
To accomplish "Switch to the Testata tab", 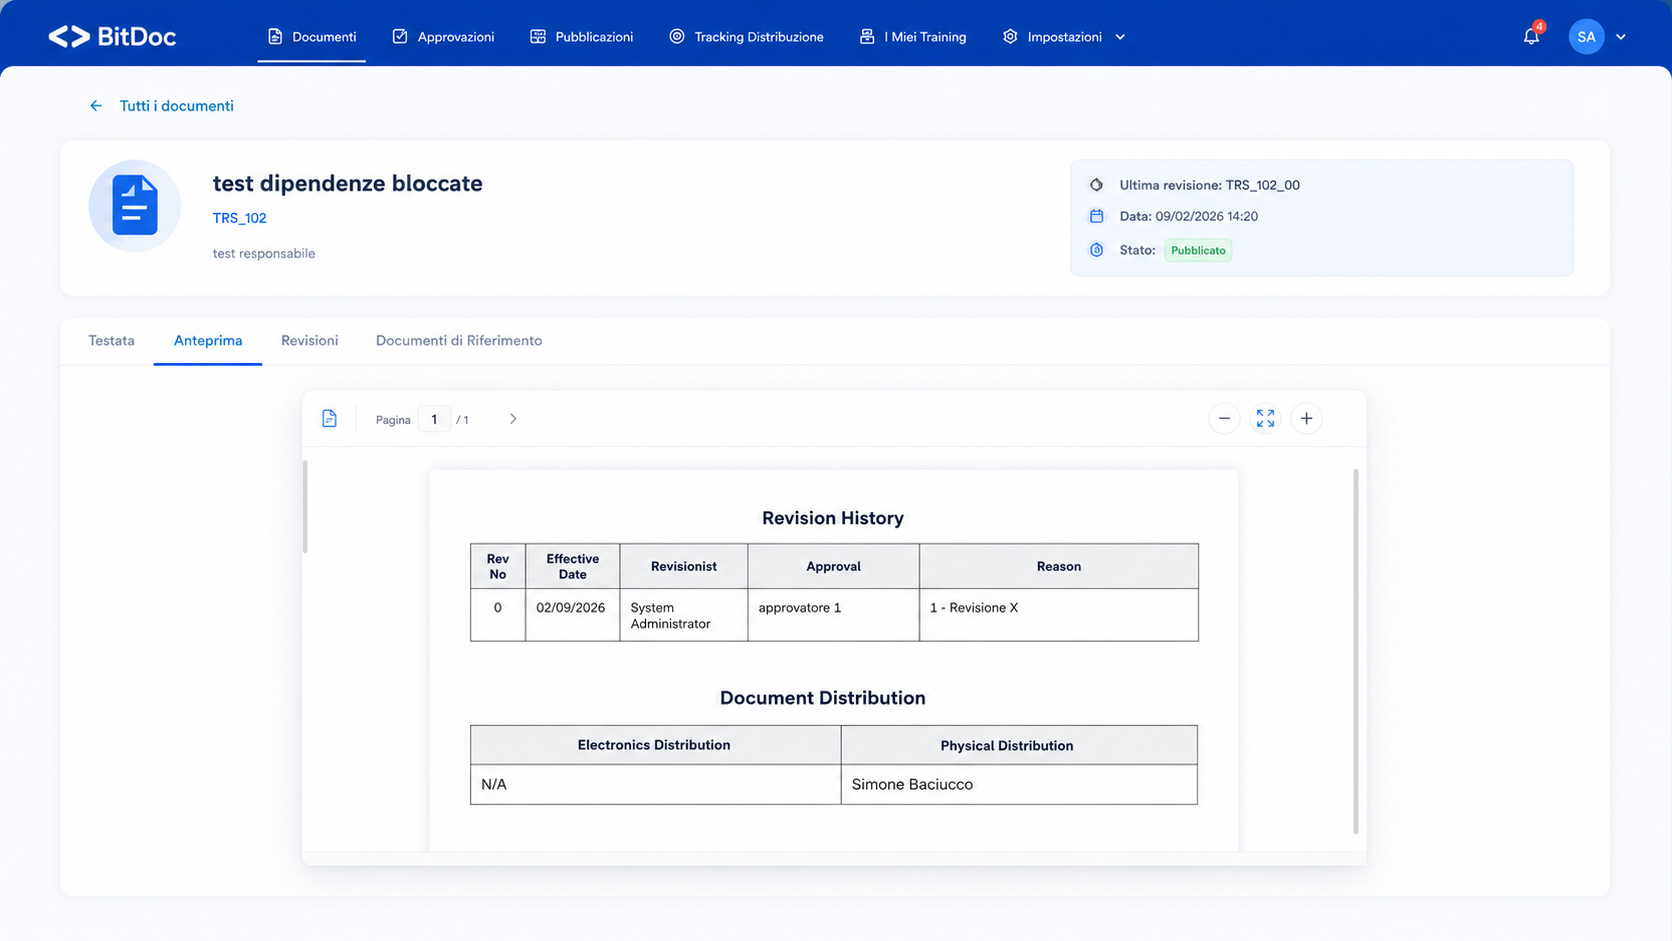I will coord(111,341).
